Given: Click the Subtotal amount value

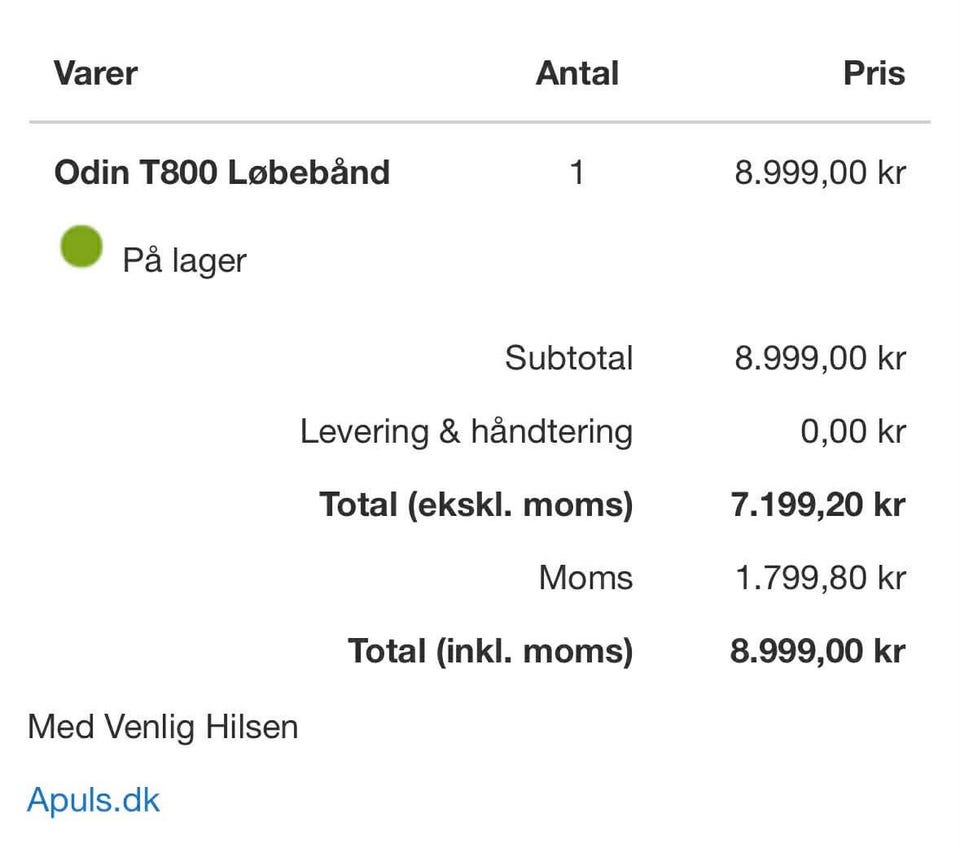Looking at the screenshot, I should [x=820, y=358].
